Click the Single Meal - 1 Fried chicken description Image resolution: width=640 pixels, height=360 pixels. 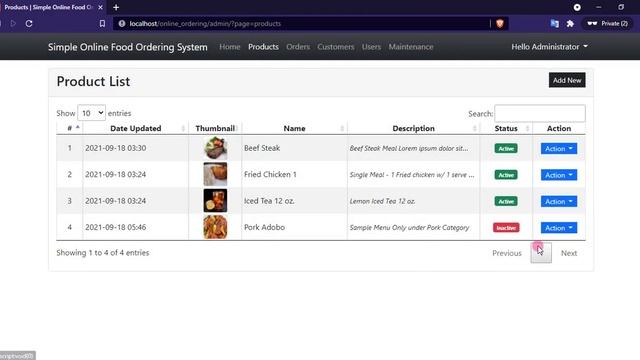click(412, 175)
